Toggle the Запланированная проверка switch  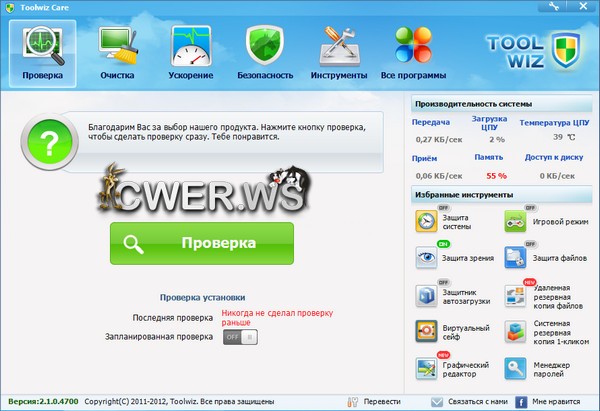(x=240, y=337)
